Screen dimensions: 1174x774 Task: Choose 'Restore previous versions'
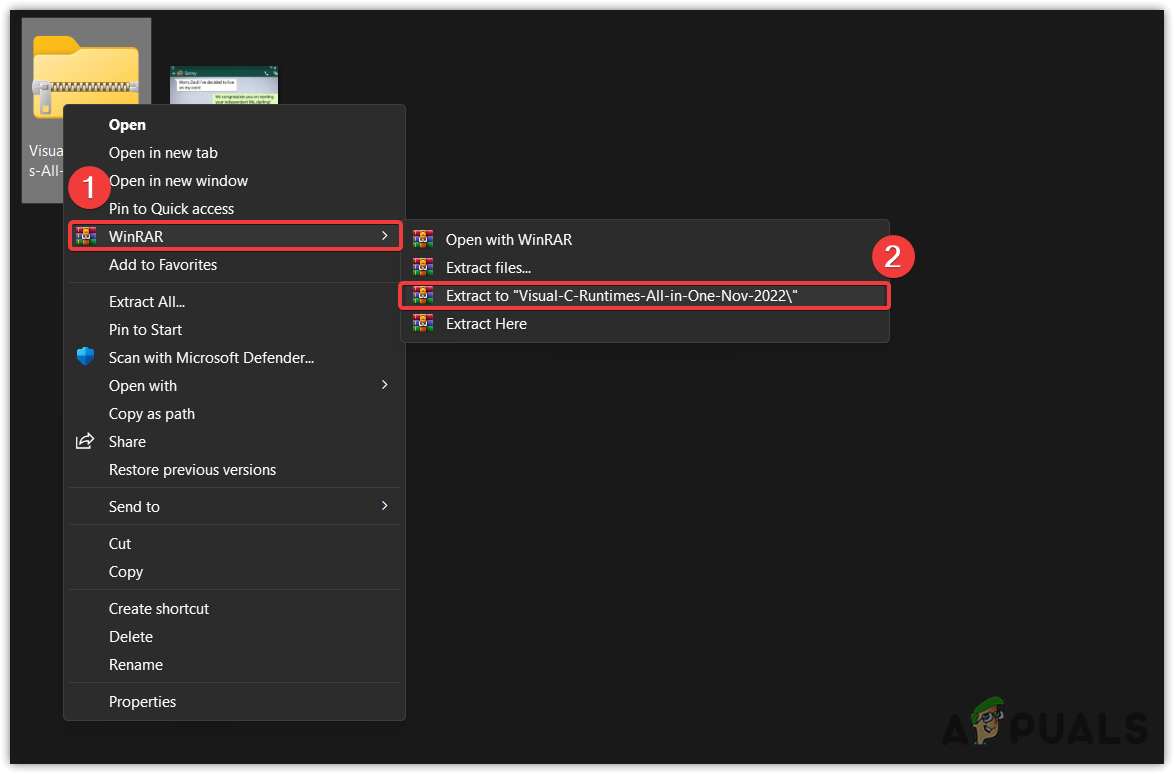(x=192, y=469)
